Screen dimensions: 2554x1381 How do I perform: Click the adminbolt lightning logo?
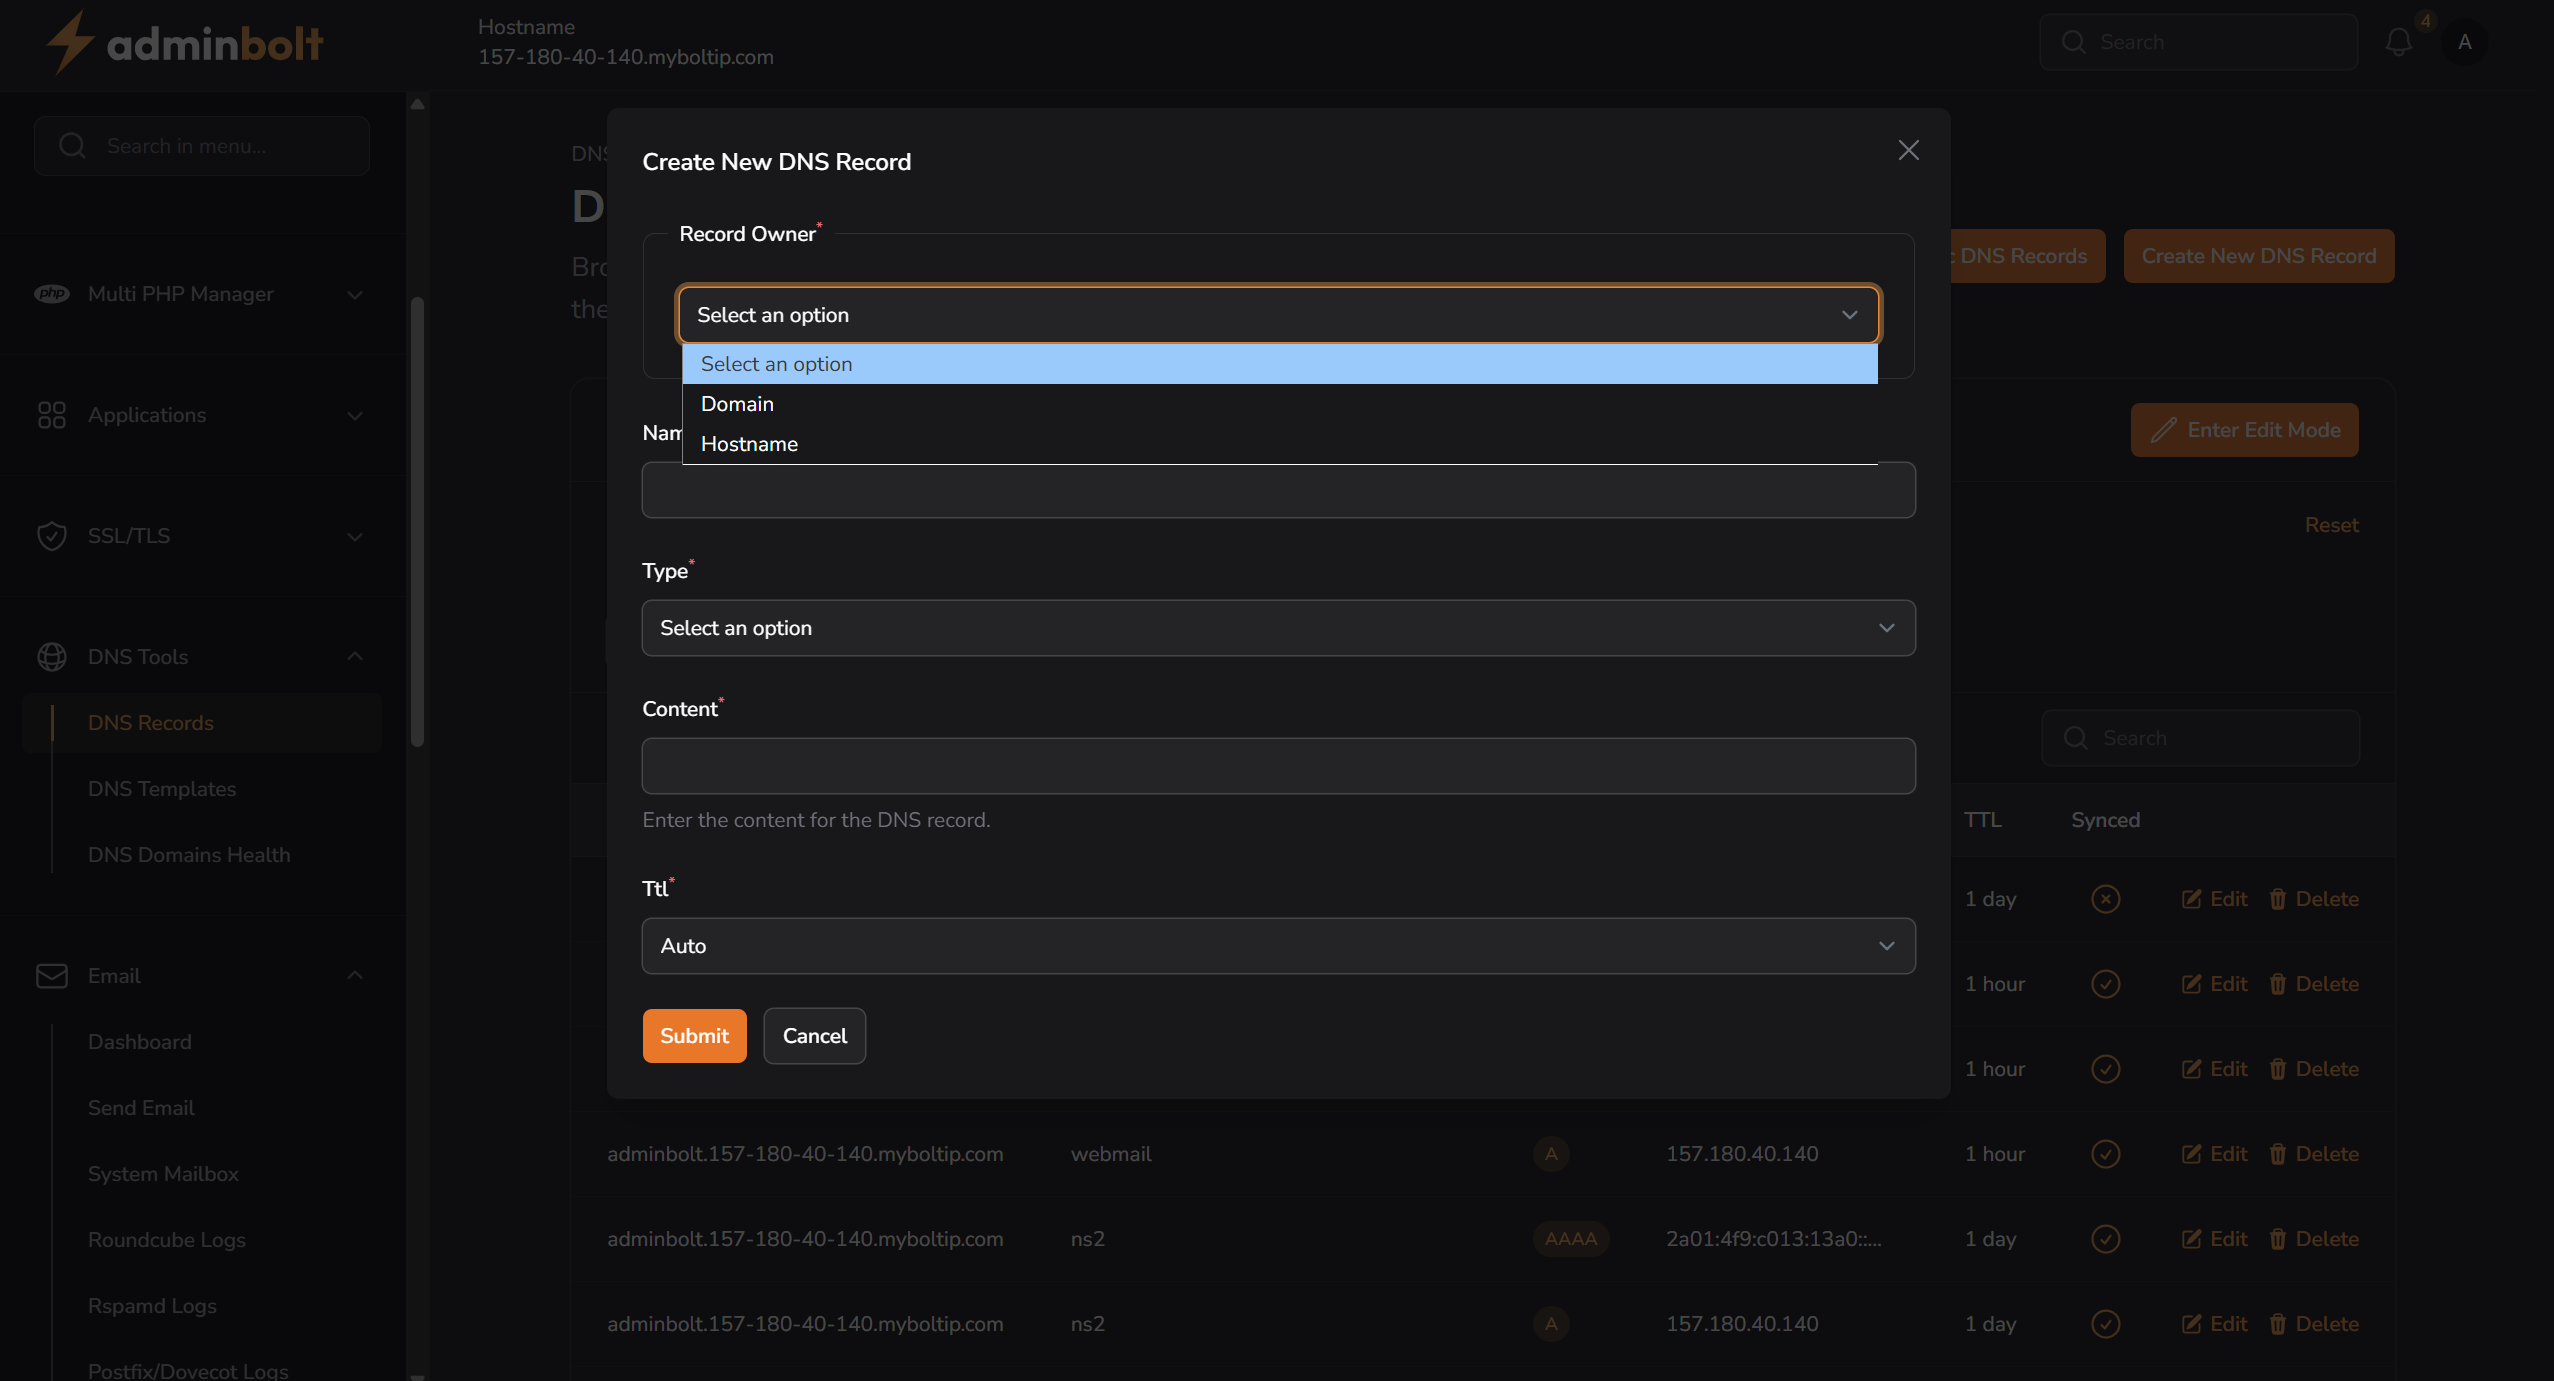[x=70, y=43]
